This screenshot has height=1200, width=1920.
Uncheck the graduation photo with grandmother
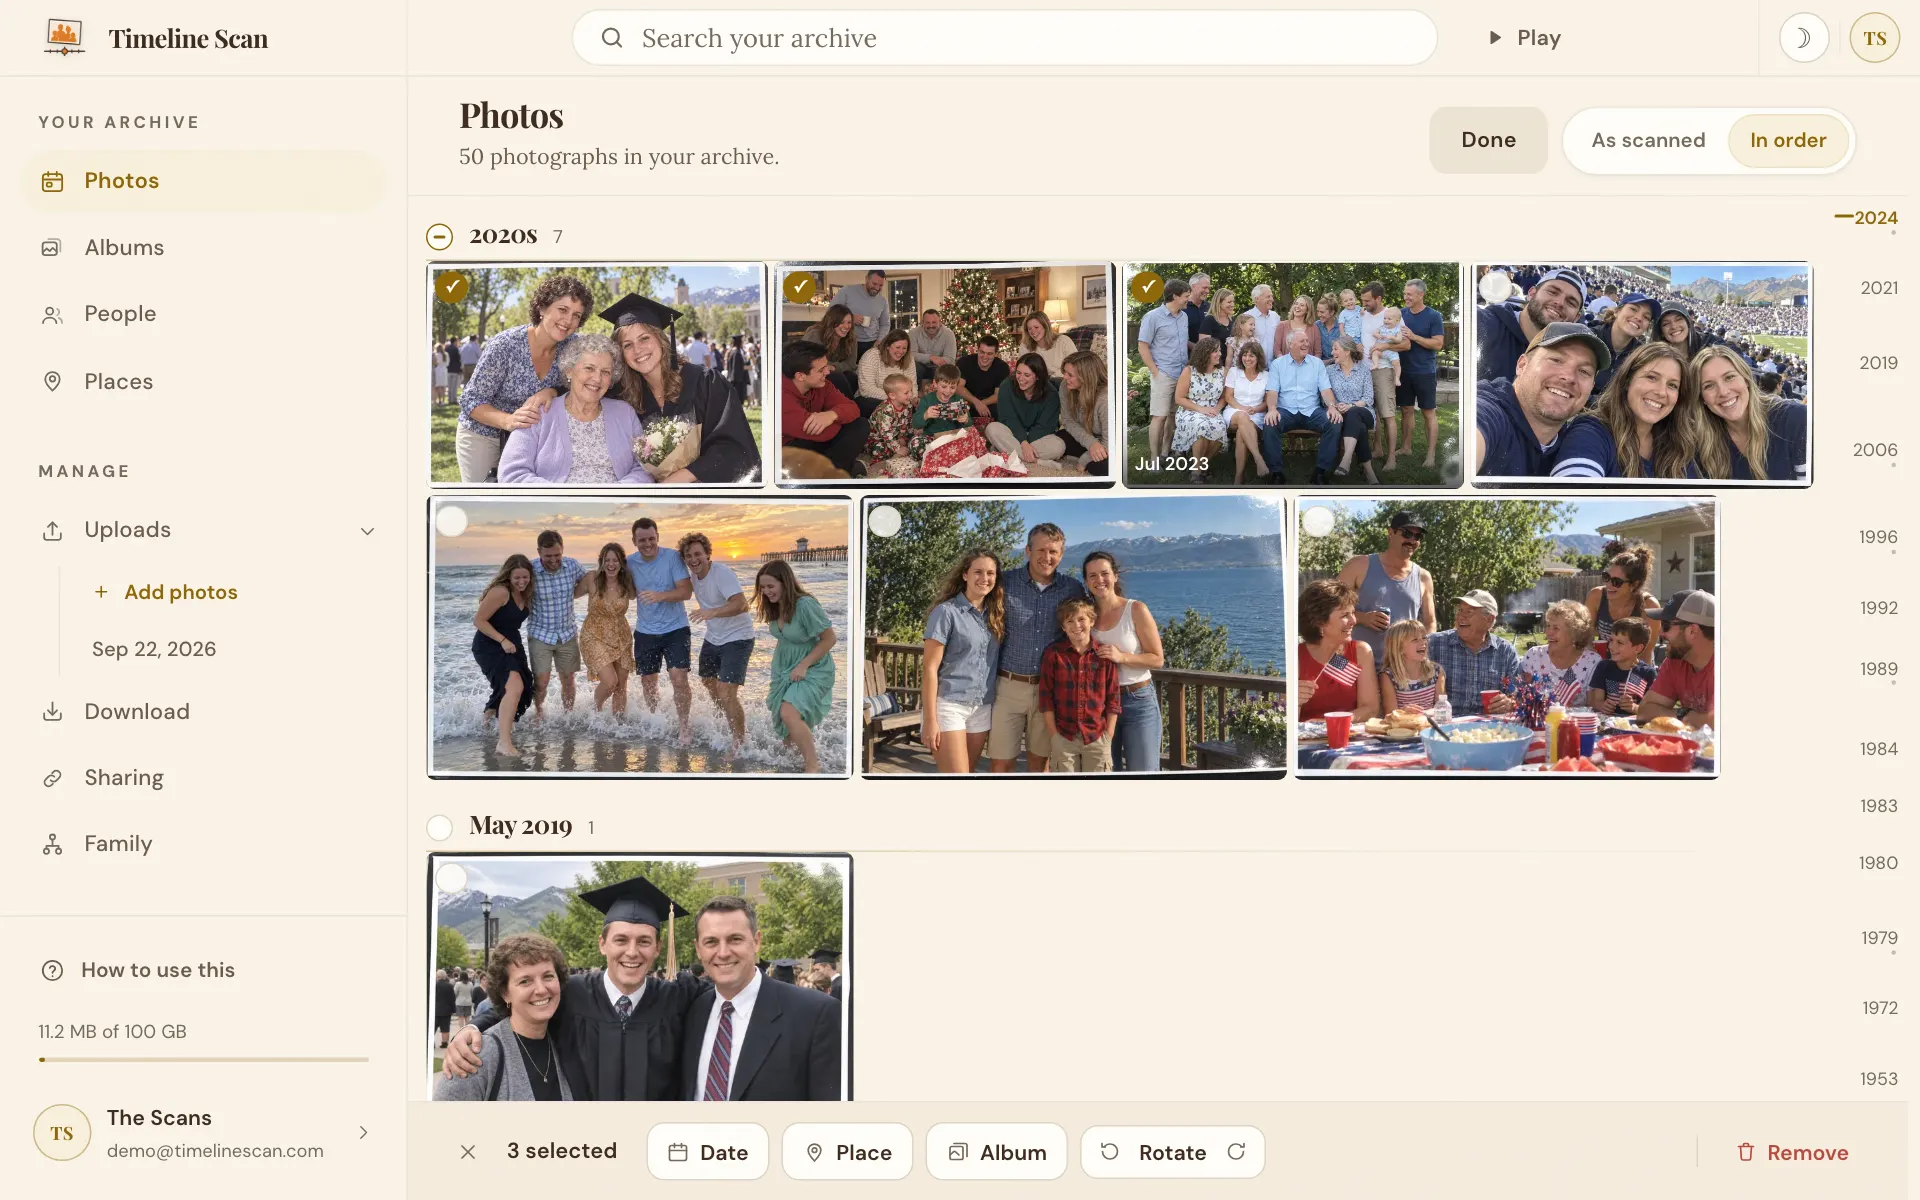(452, 287)
